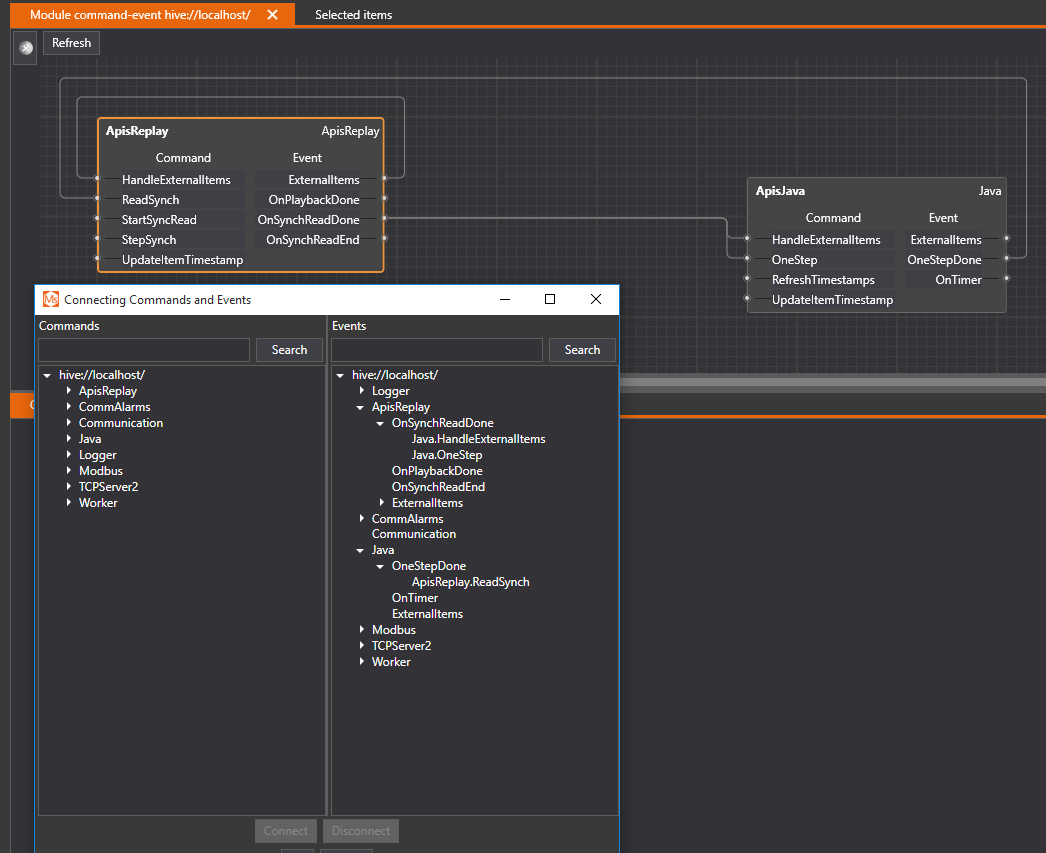
Task: Click the dialog's app icon in title bar
Action: coord(50,299)
